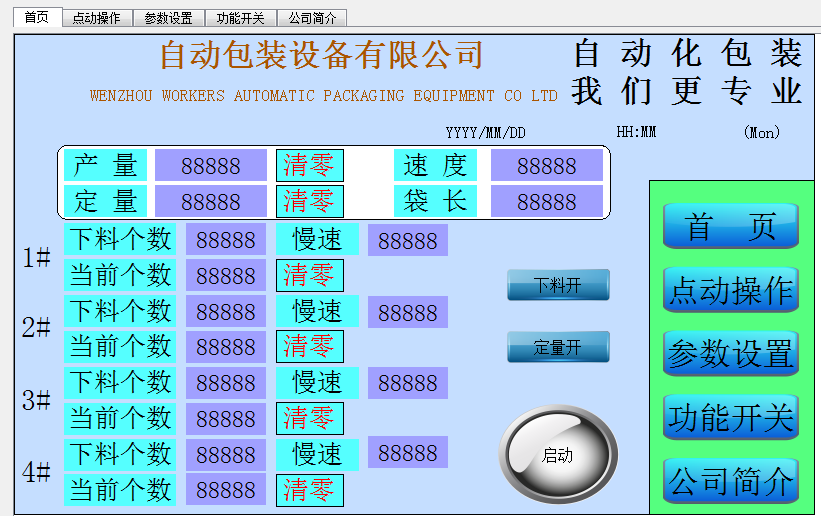Select 4# 当前个数 value field
The width and height of the screenshot is (821, 516).
tap(226, 490)
